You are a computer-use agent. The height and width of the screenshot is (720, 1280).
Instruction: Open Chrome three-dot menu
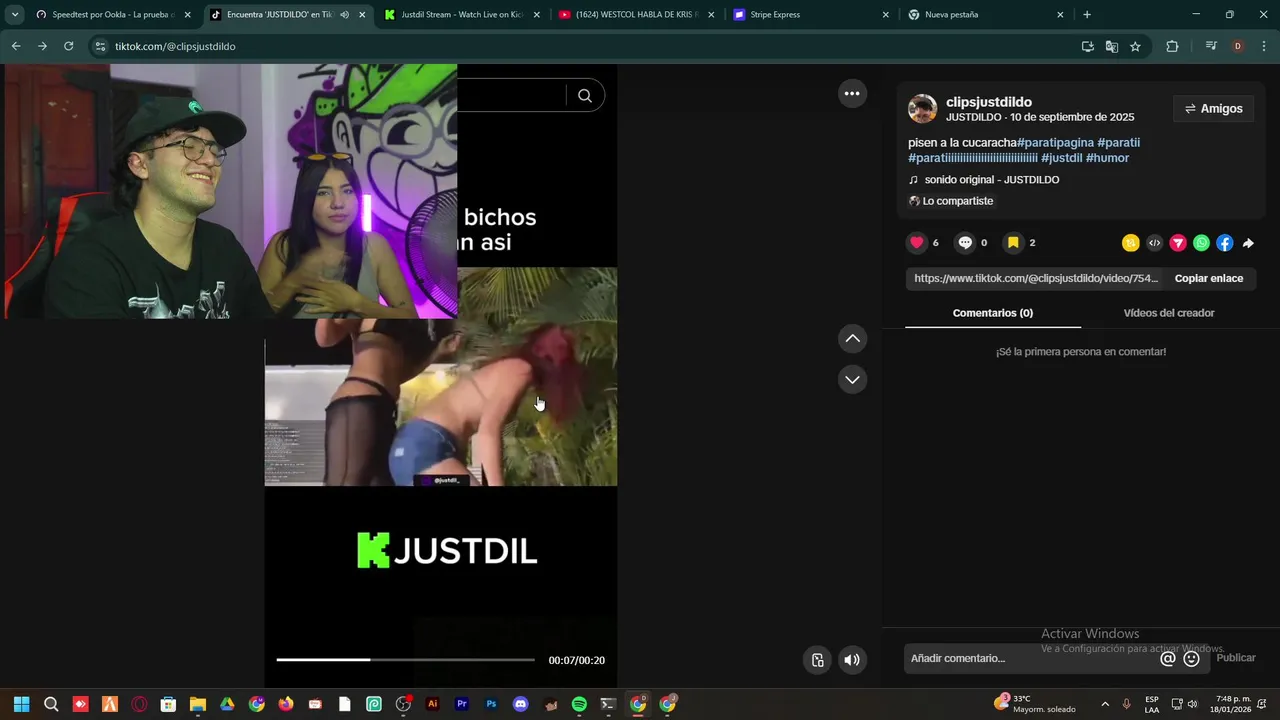point(1264,46)
